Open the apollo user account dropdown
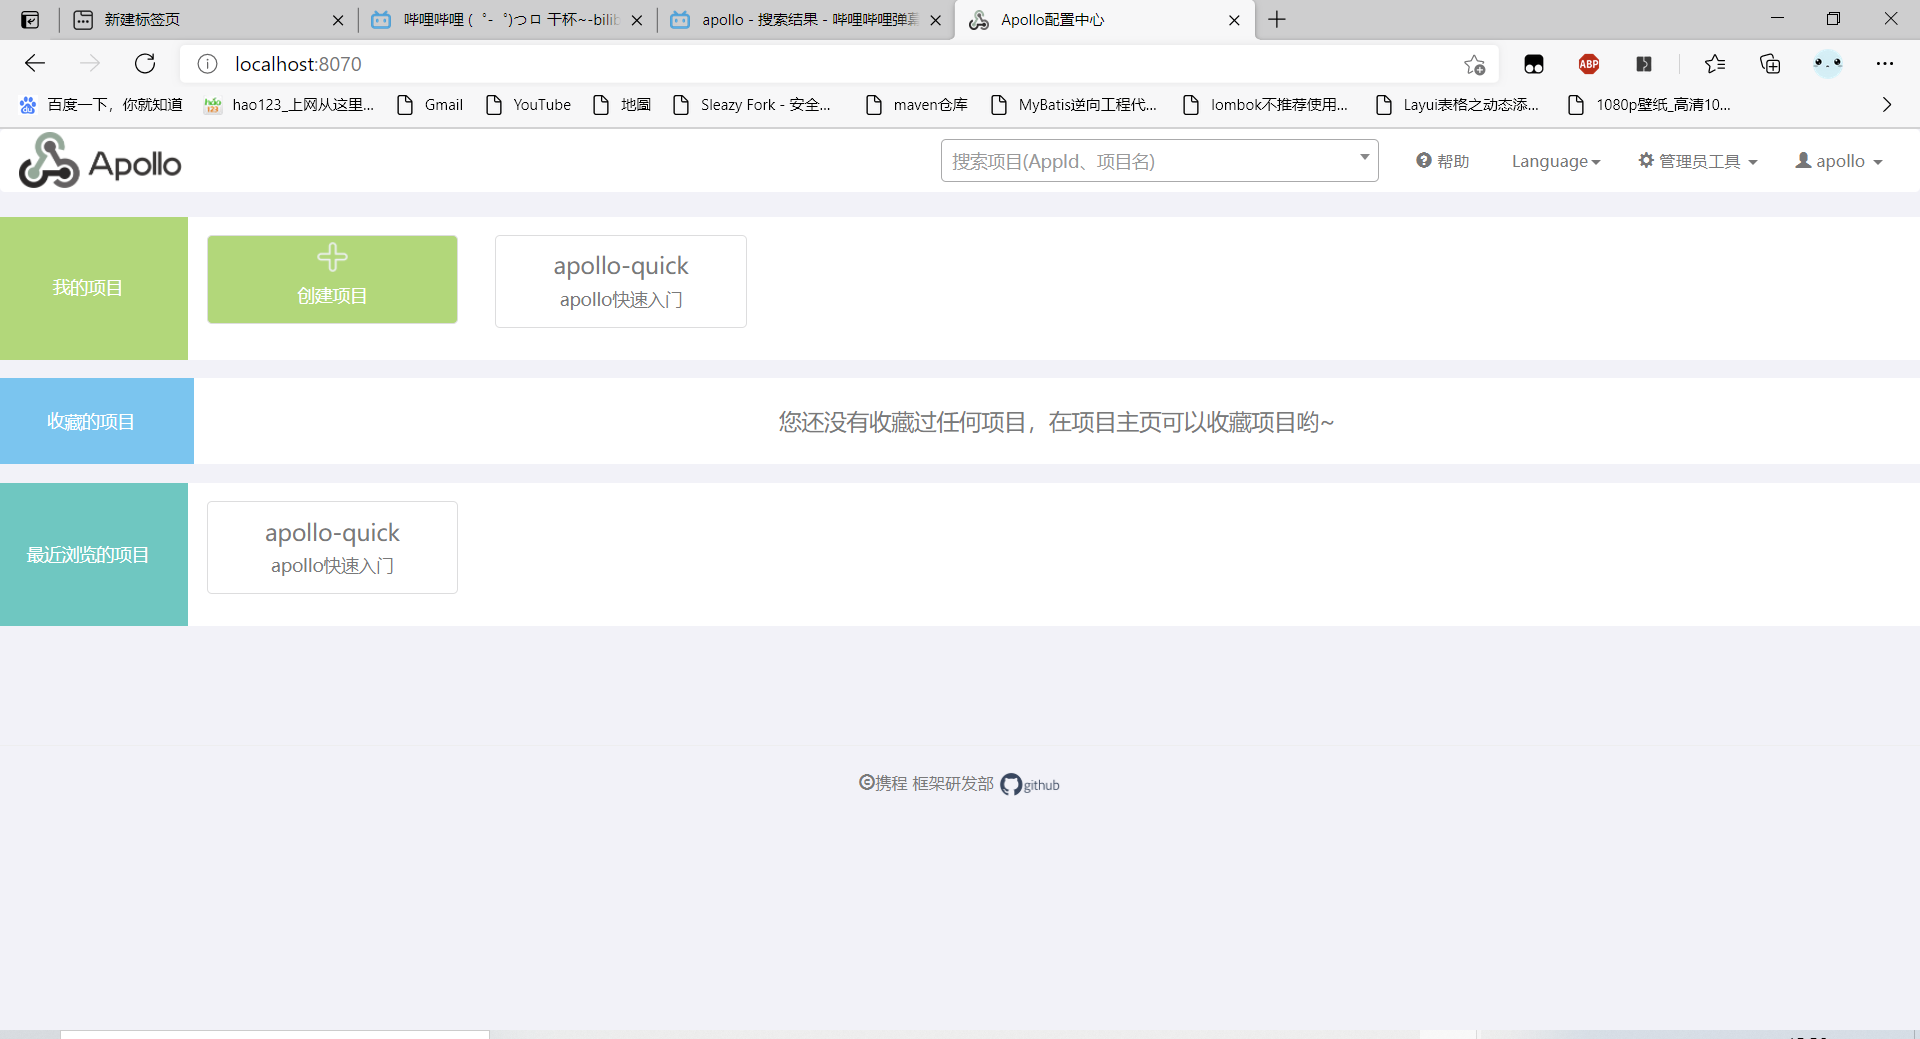The width and height of the screenshot is (1920, 1039). point(1837,160)
